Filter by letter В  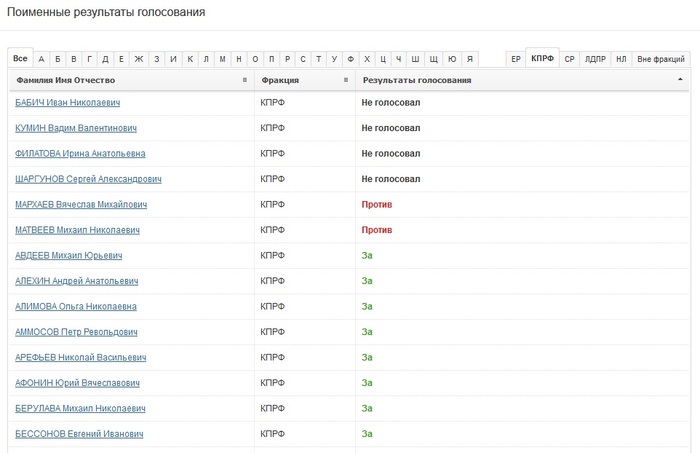tap(74, 59)
